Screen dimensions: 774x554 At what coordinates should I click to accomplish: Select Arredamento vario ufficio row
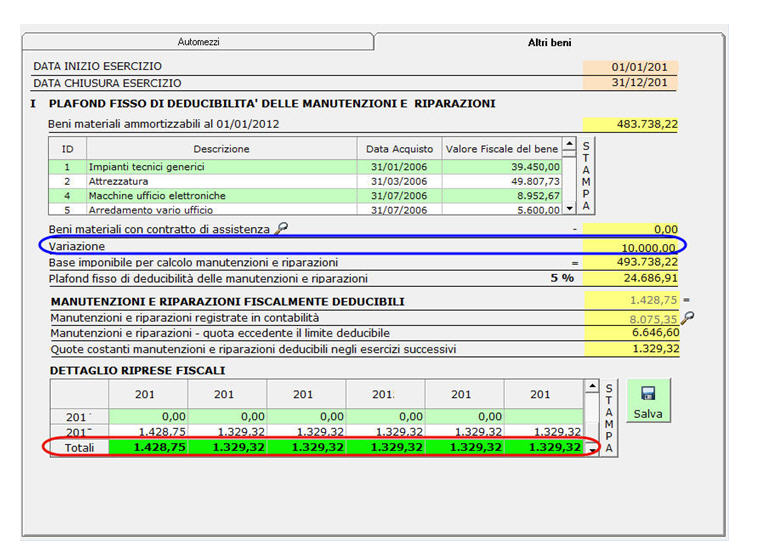[306, 209]
